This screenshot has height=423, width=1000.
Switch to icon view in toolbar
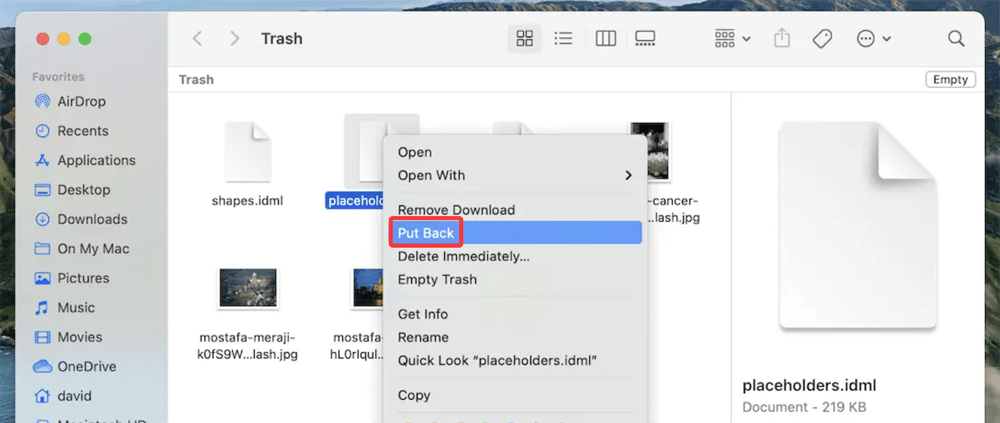point(524,39)
